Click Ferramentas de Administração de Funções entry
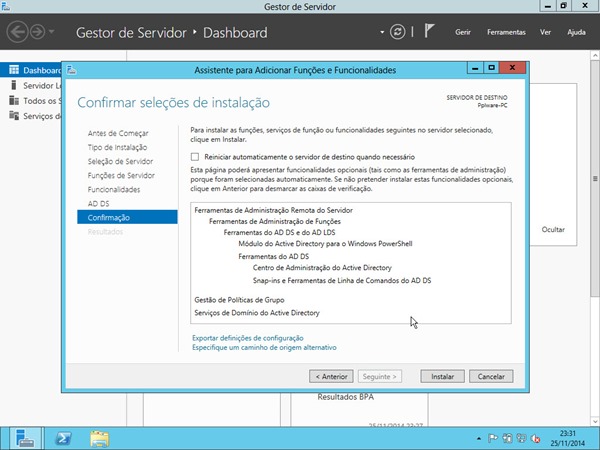The width and height of the screenshot is (600, 450). [x=274, y=221]
